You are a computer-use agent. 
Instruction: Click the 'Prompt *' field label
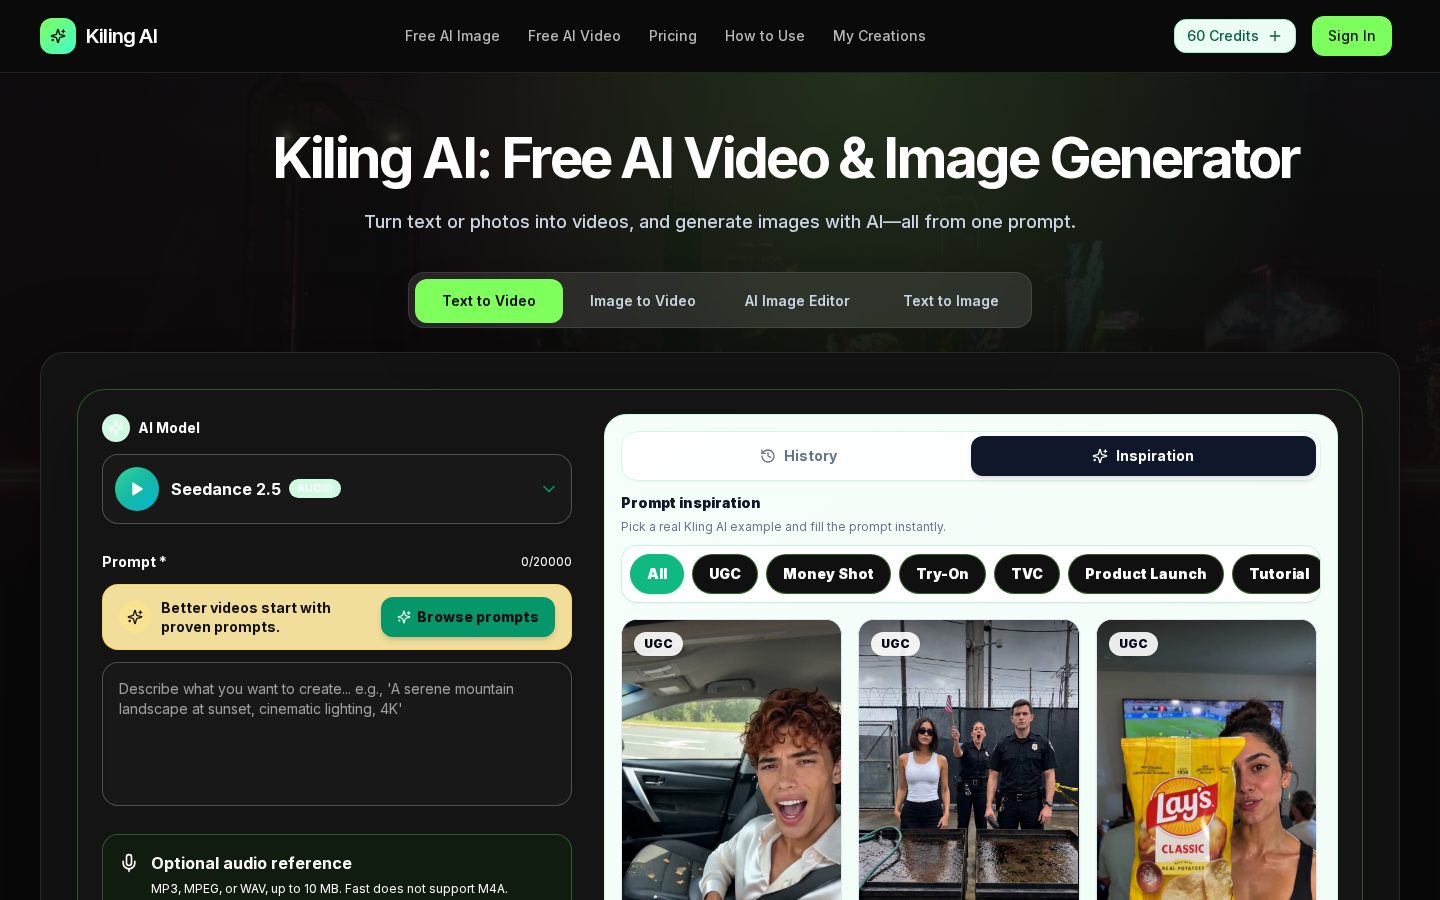[x=134, y=562]
